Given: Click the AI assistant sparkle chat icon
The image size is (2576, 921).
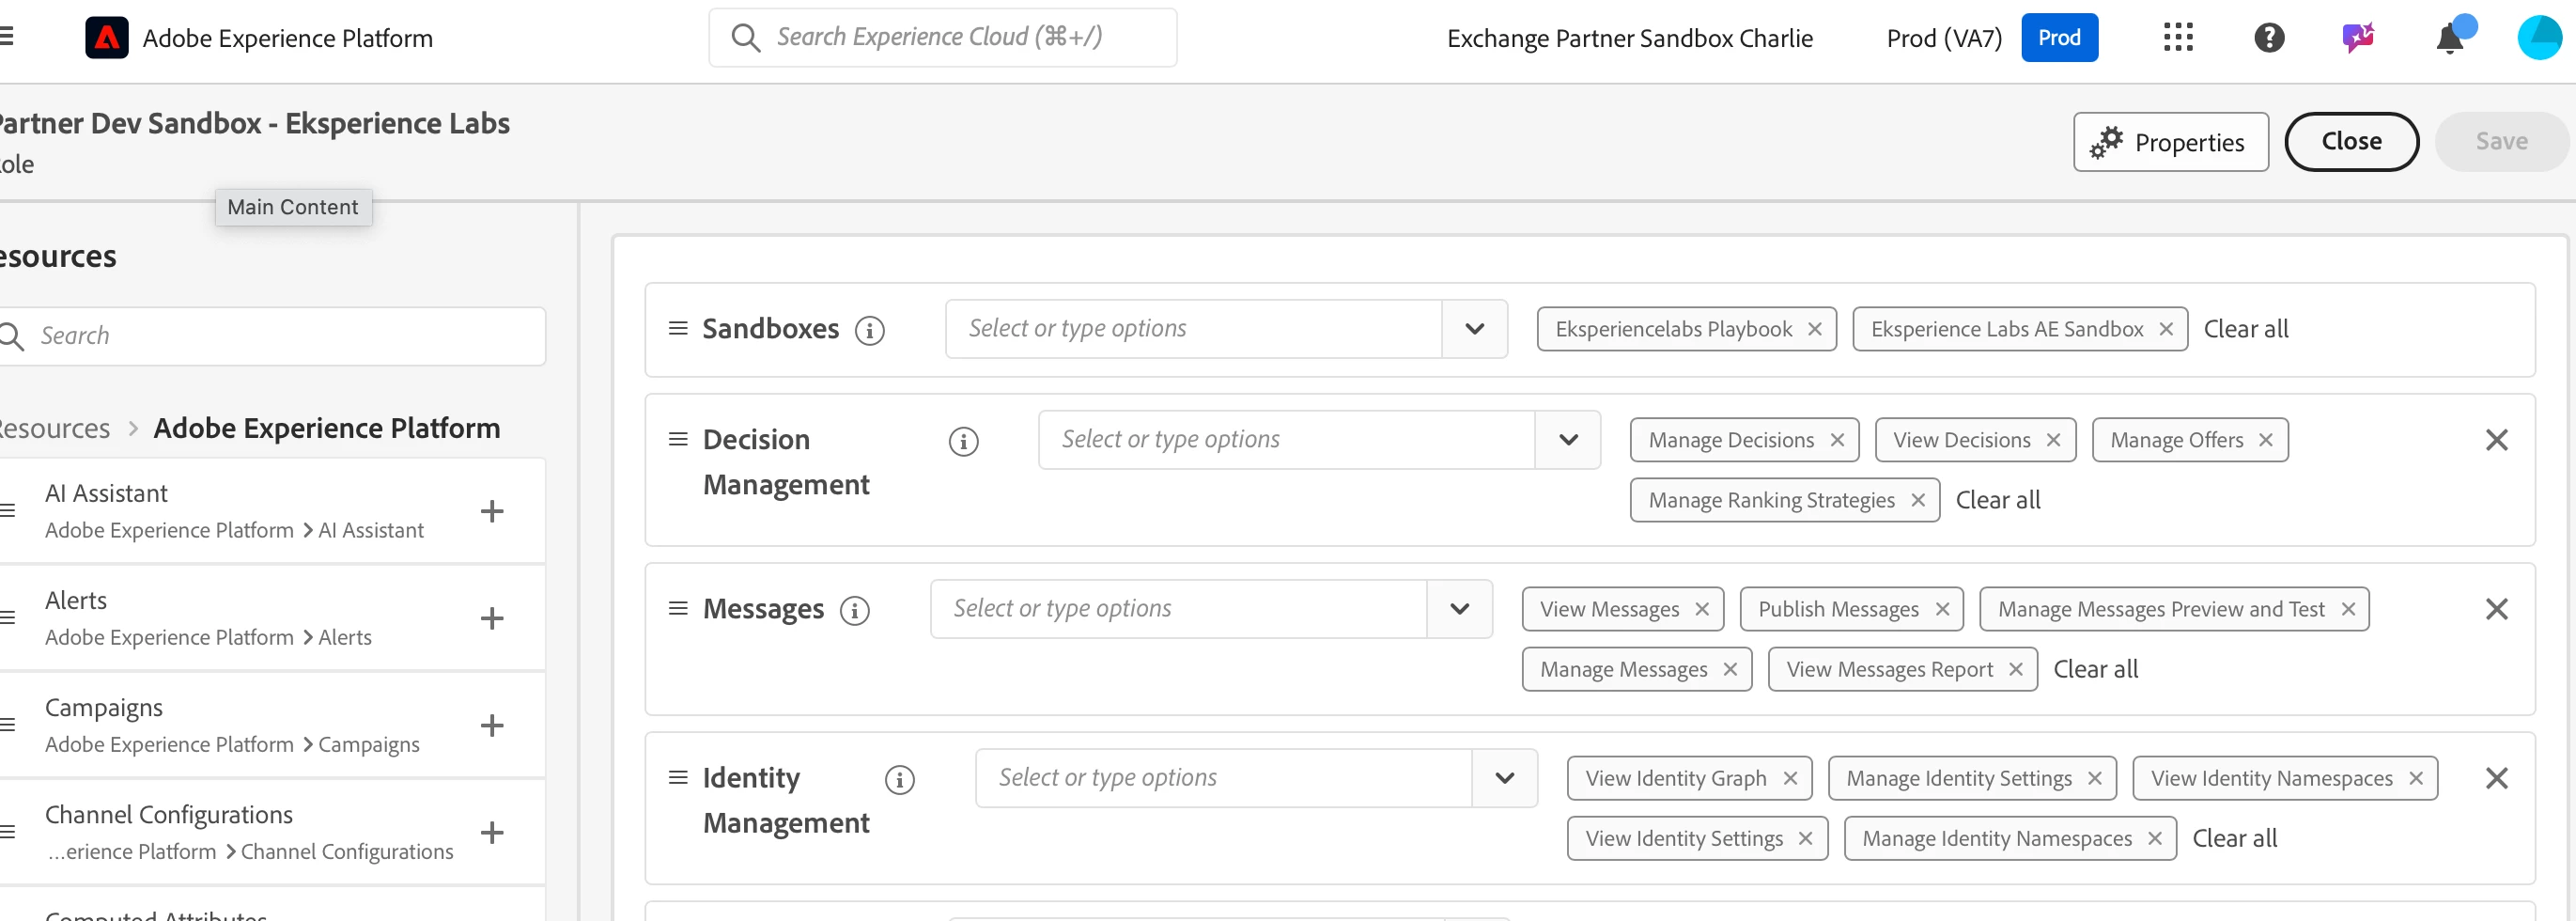Looking at the screenshot, I should pos(2357,38).
